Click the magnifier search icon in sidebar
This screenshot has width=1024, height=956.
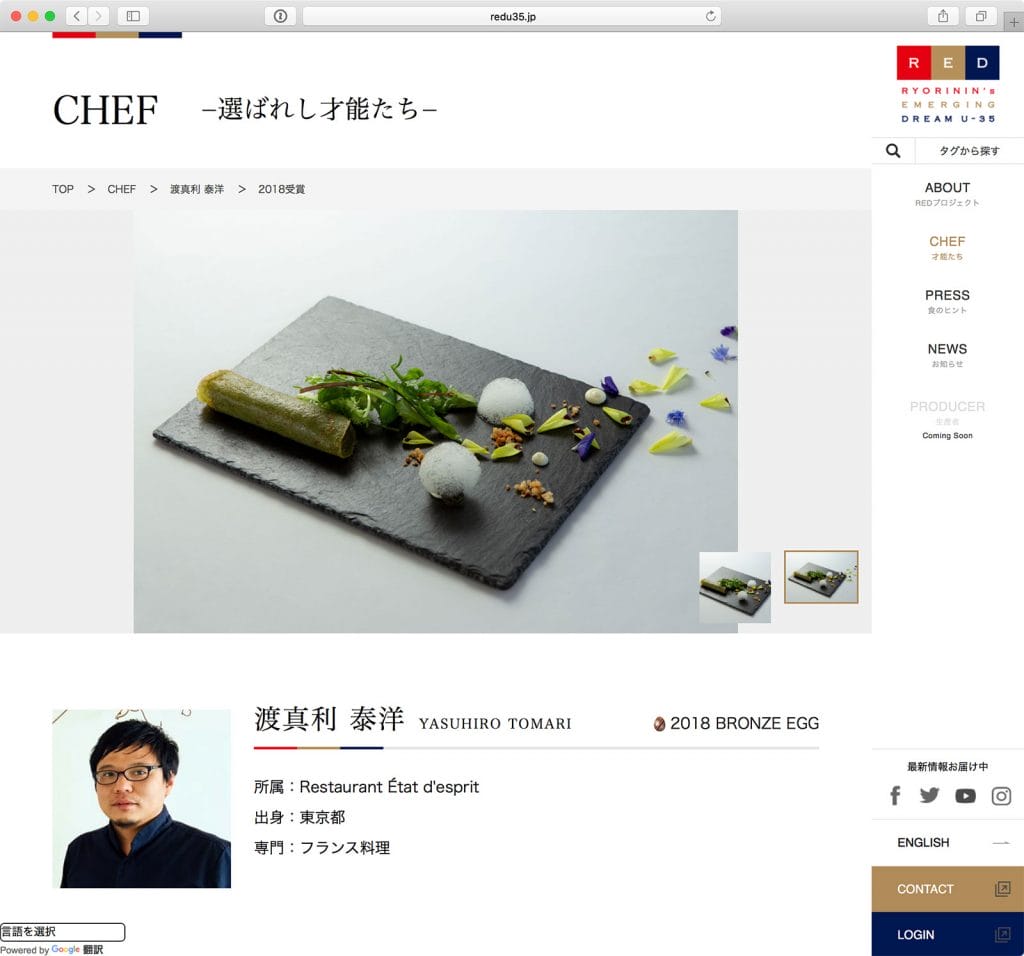tap(893, 151)
